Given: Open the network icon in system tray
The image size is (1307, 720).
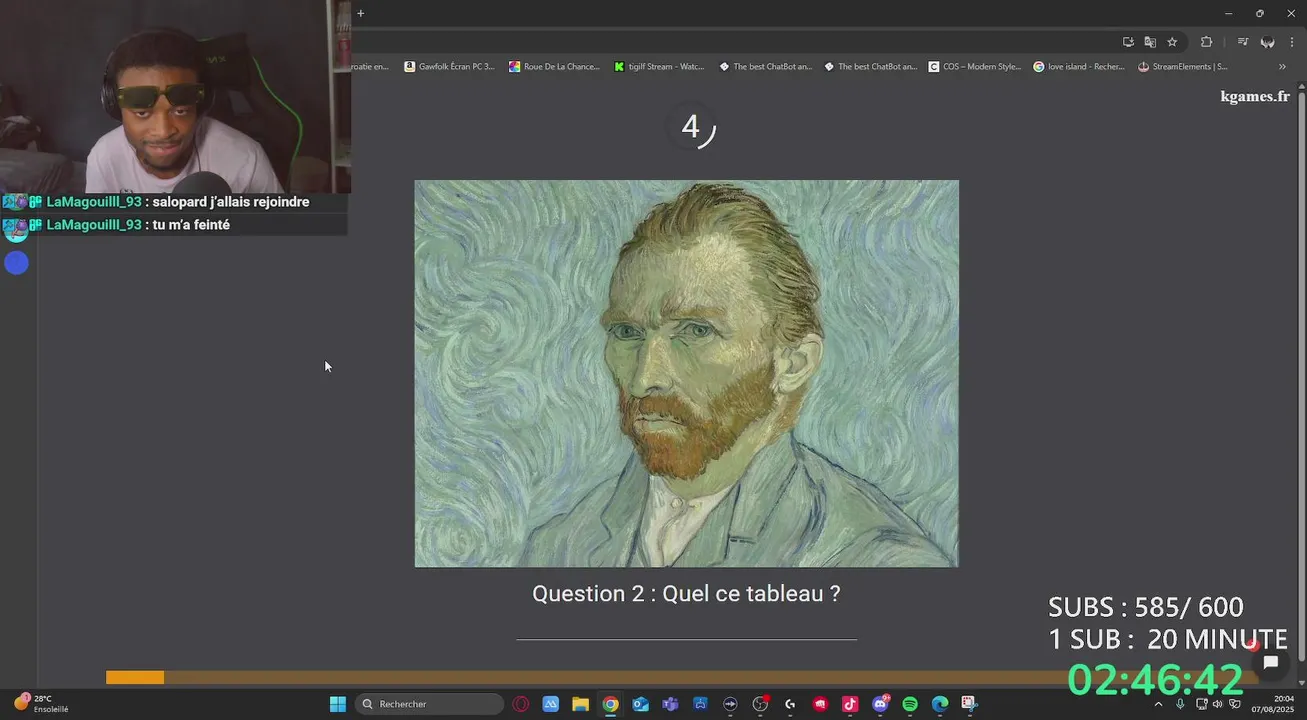Looking at the screenshot, I should 1201,704.
